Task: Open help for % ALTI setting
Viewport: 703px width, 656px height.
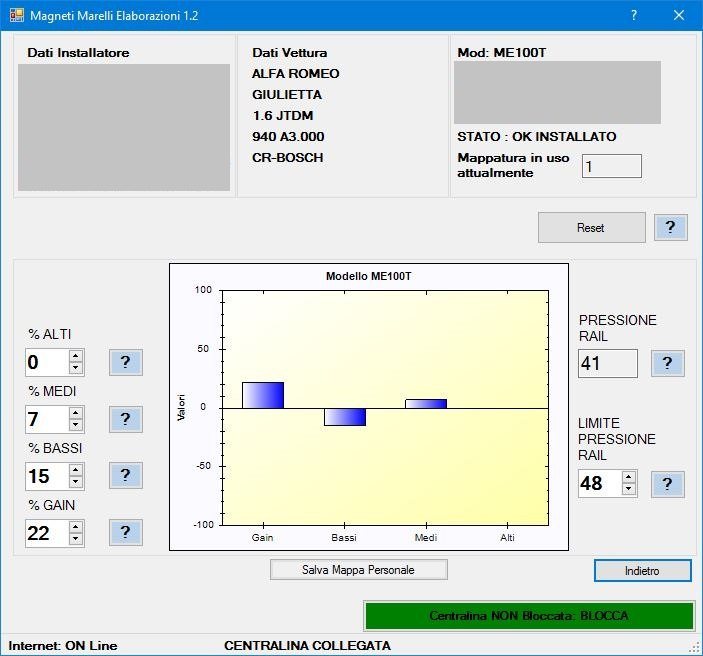Action: (x=126, y=362)
